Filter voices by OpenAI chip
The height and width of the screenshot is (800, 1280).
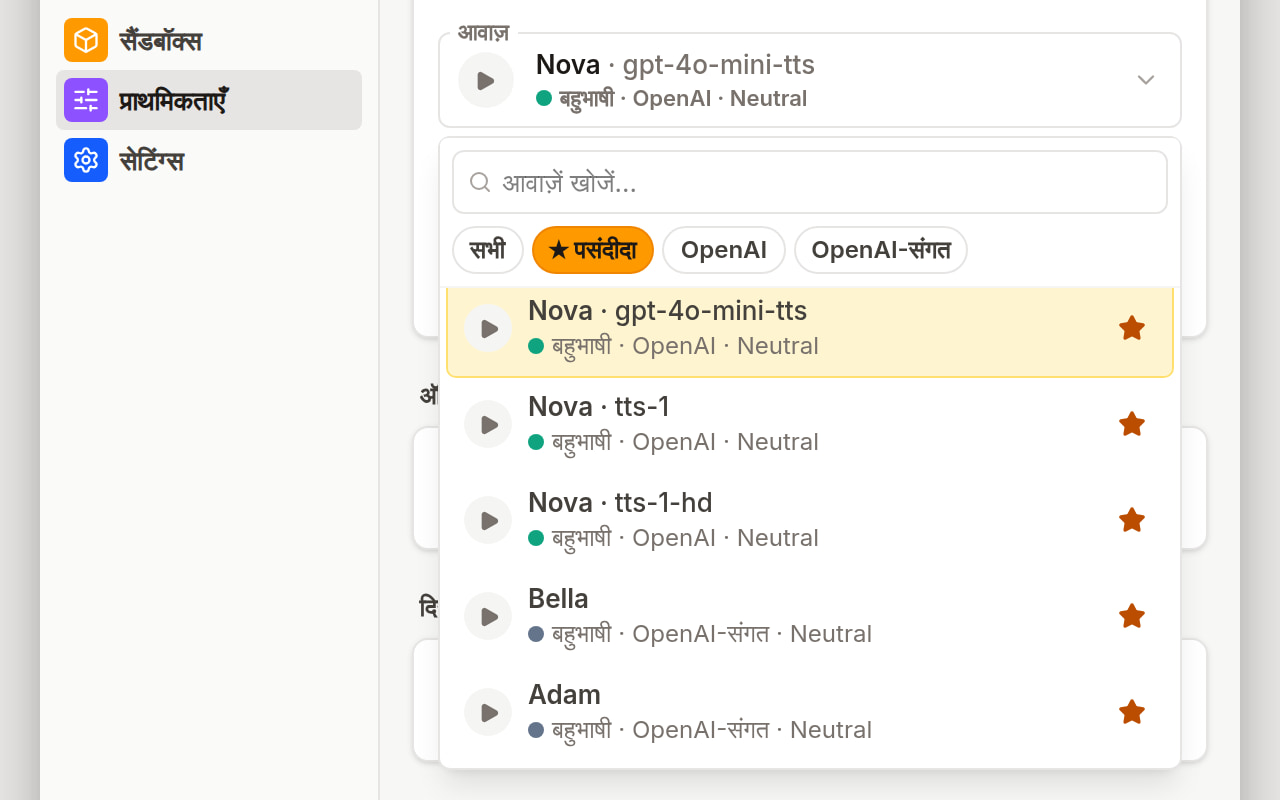[x=724, y=250]
